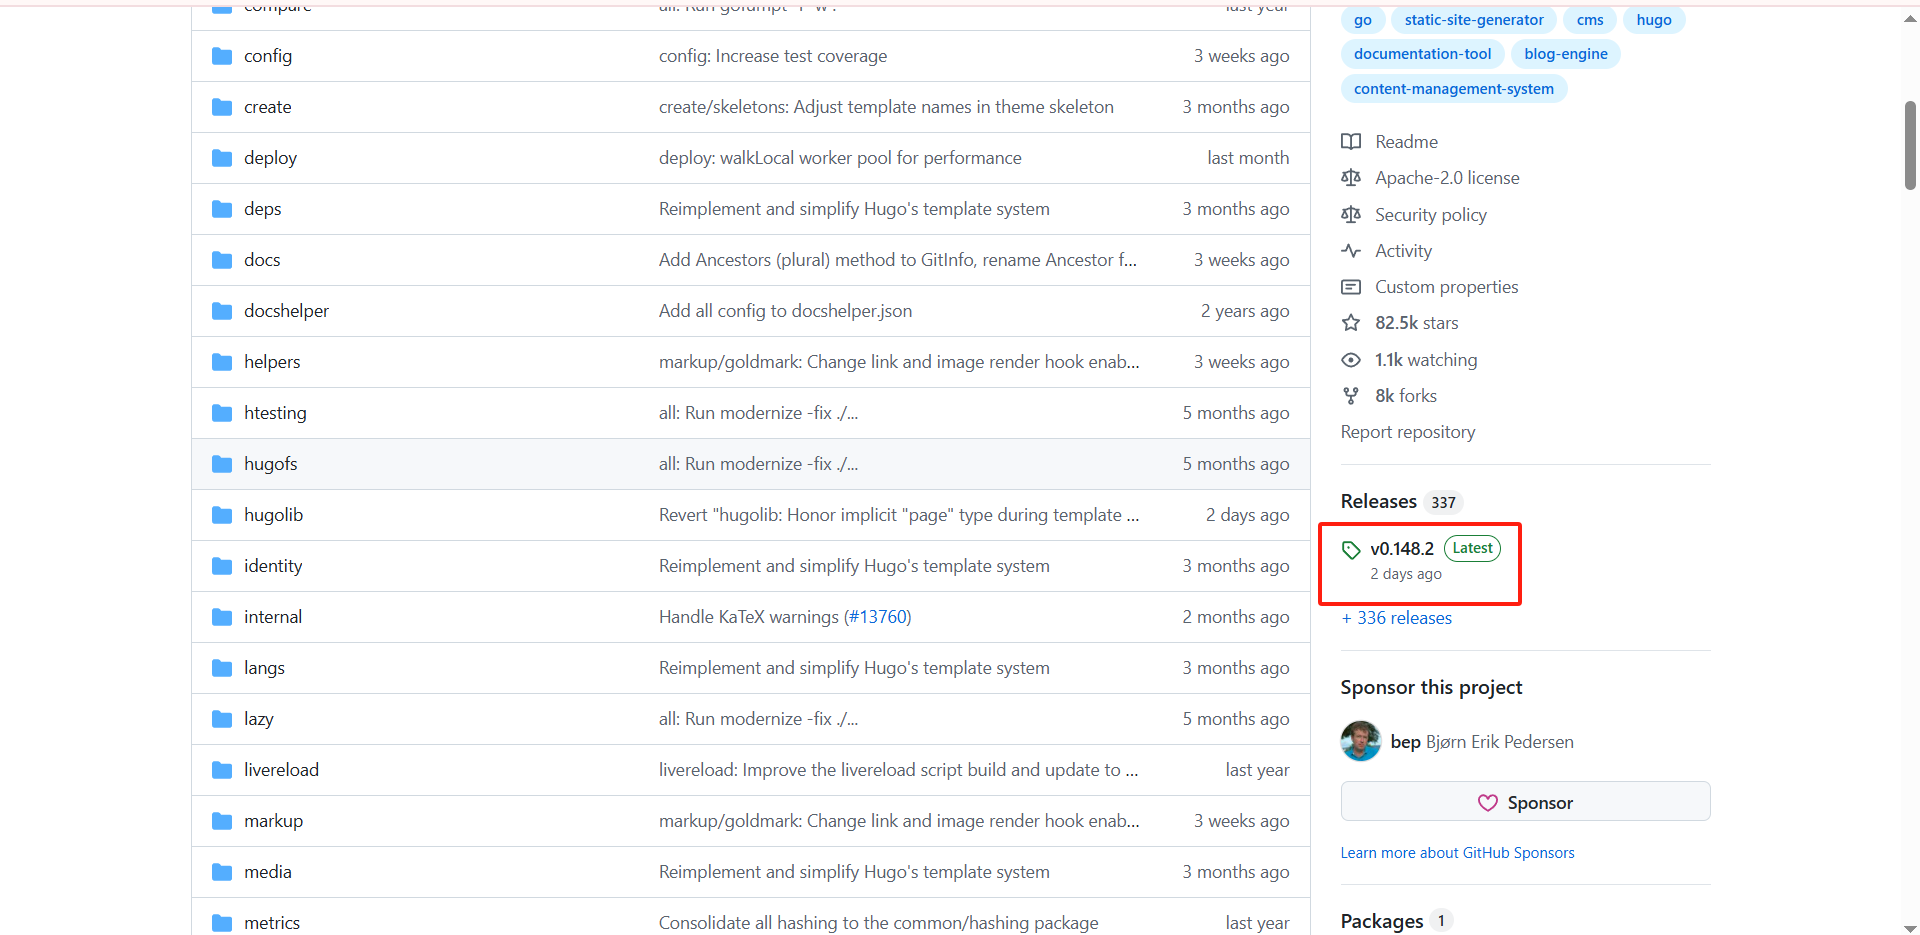Open the Security policy link
The height and width of the screenshot is (935, 1920).
[x=1430, y=215]
